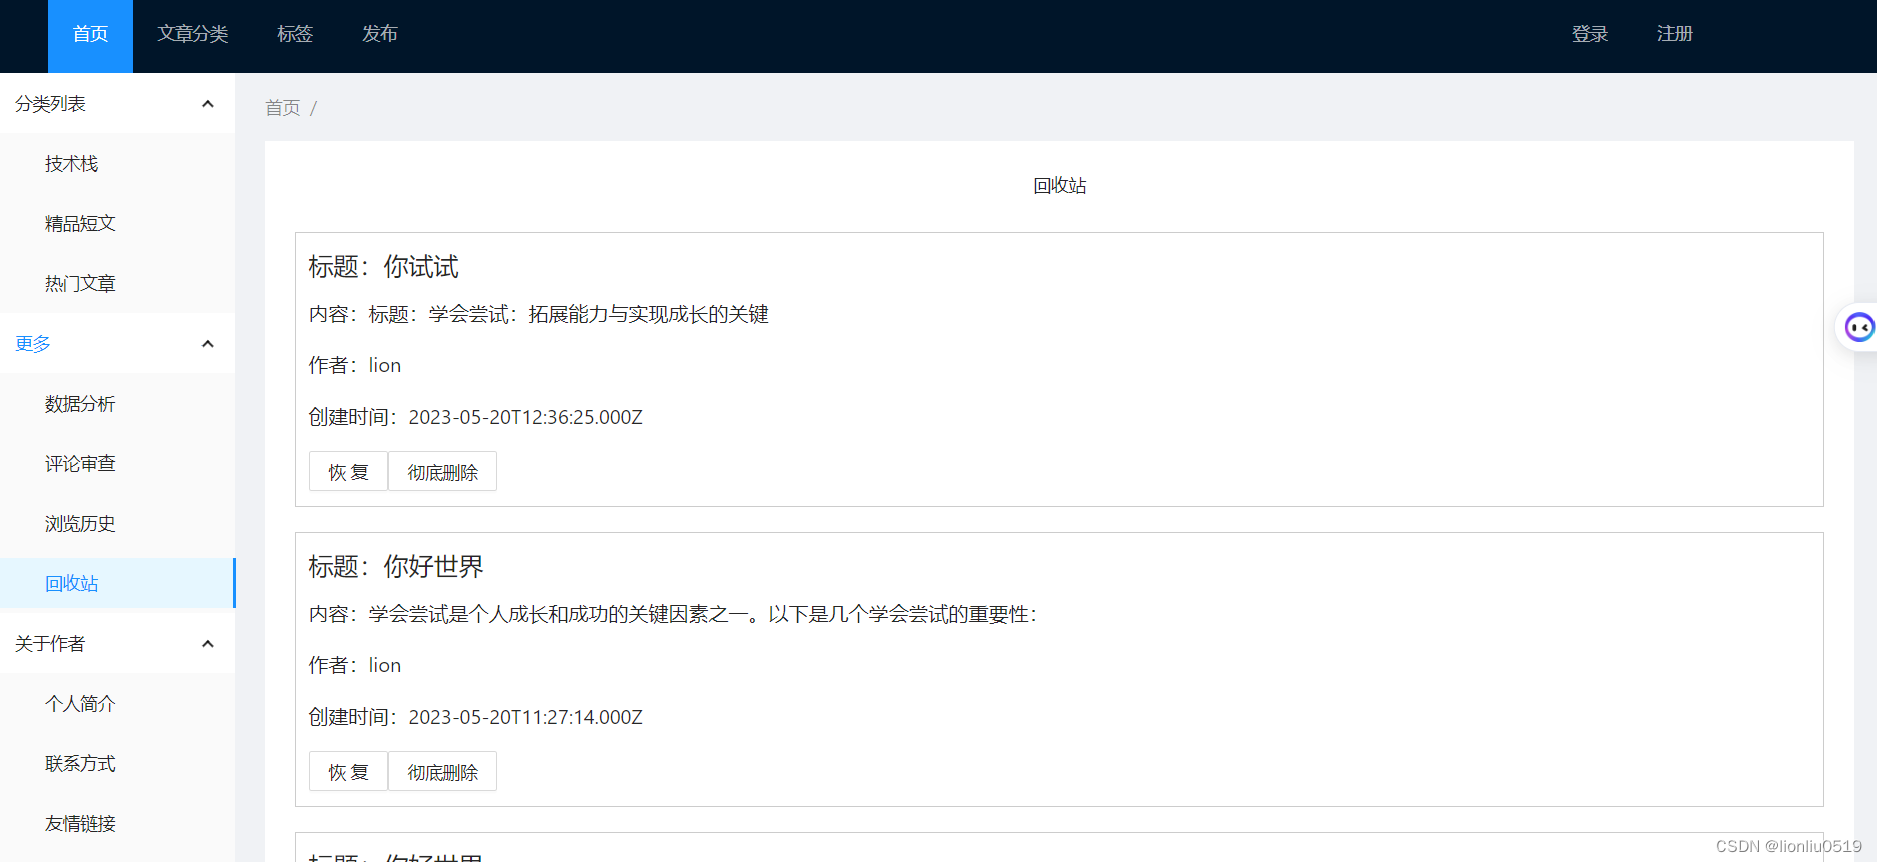The height and width of the screenshot is (862, 1877).
Task: Click 作者：lion in the 你试试 card
Action: 355,365
